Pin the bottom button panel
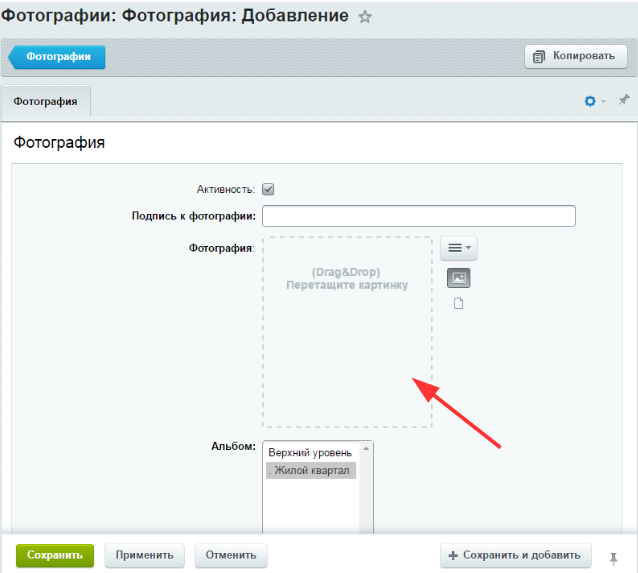The width and height of the screenshot is (638, 573). click(614, 558)
